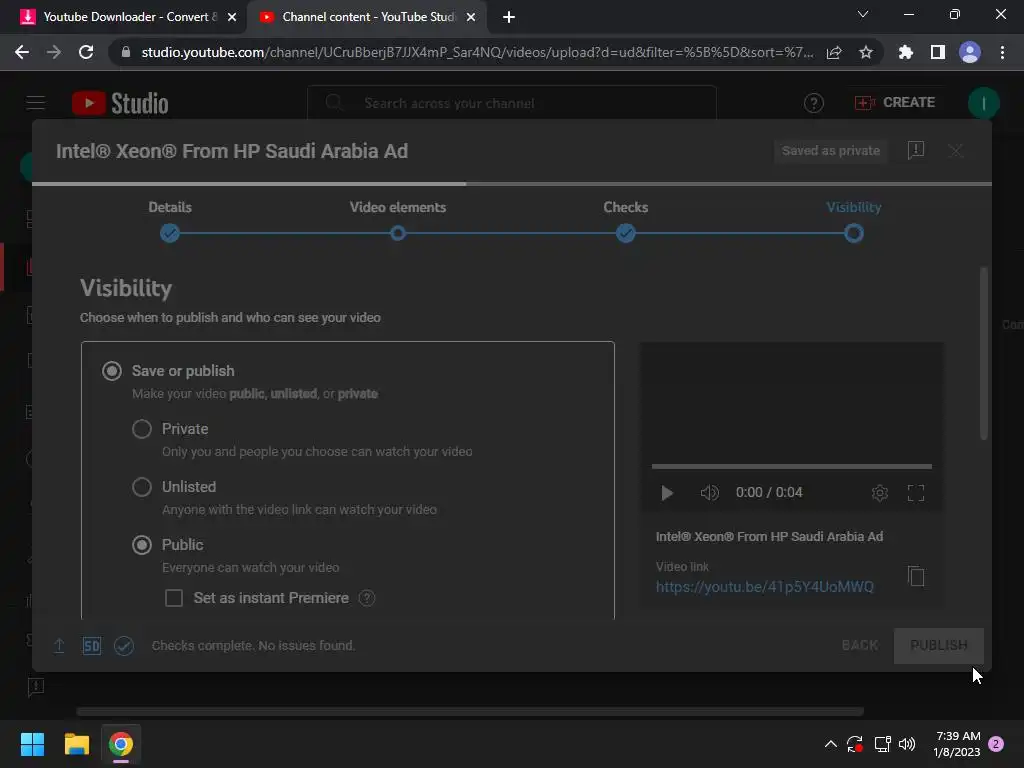Image resolution: width=1024 pixels, height=768 pixels.
Task: Click the CREATE button
Action: coord(895,103)
